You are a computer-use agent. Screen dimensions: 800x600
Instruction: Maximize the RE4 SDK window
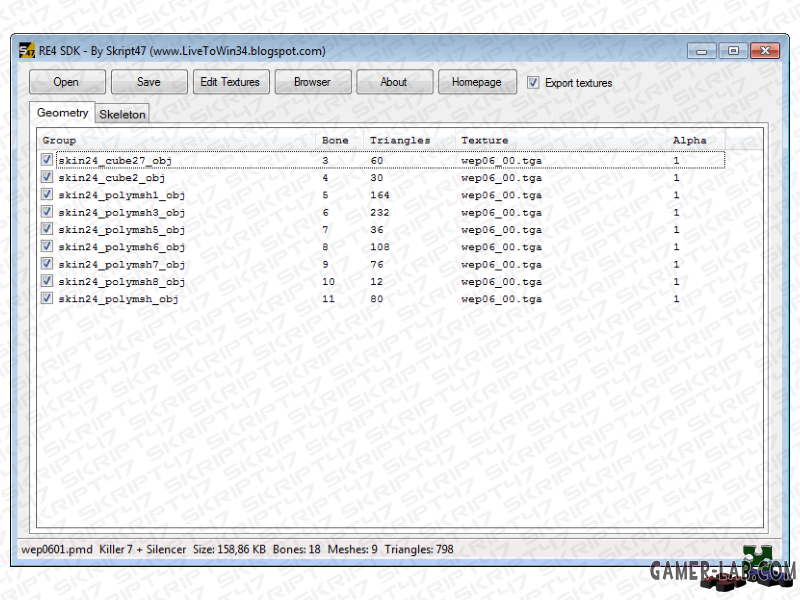tap(733, 51)
